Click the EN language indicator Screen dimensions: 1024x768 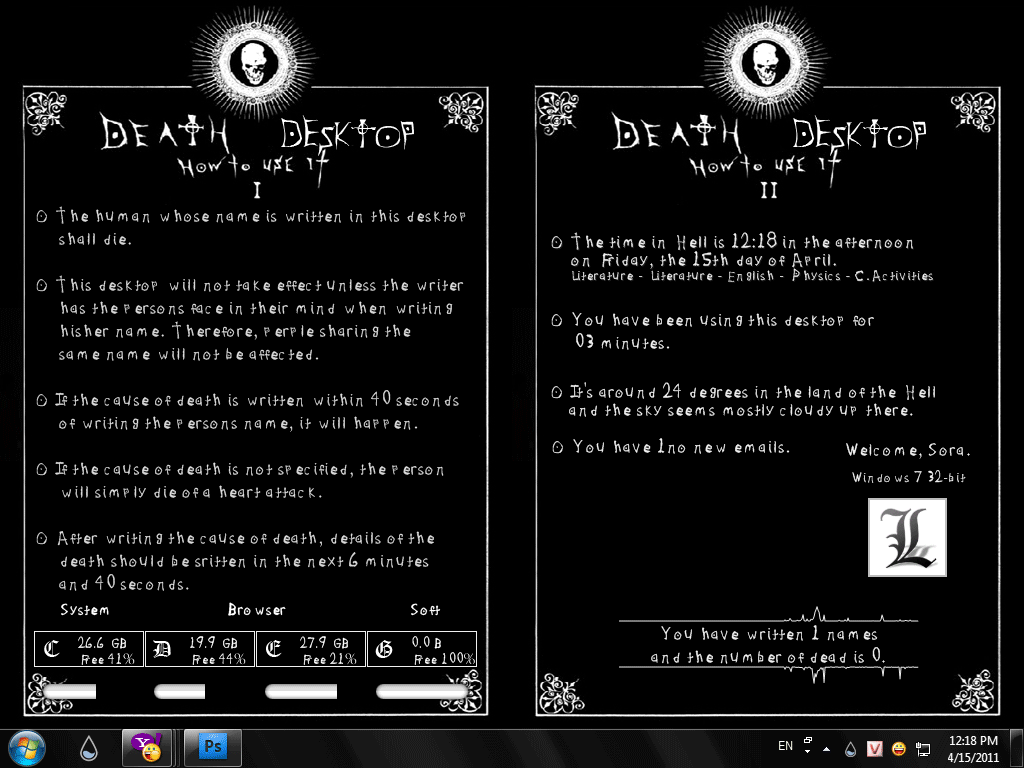pyautogui.click(x=786, y=746)
